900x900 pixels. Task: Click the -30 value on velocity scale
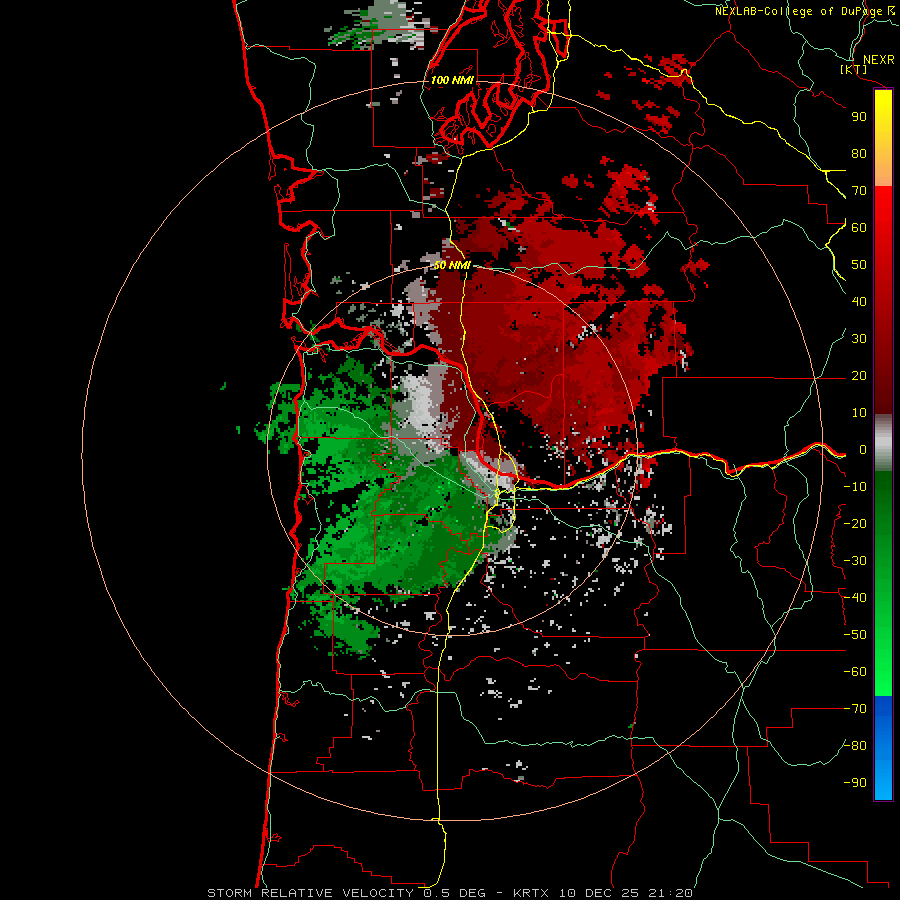coord(855,561)
